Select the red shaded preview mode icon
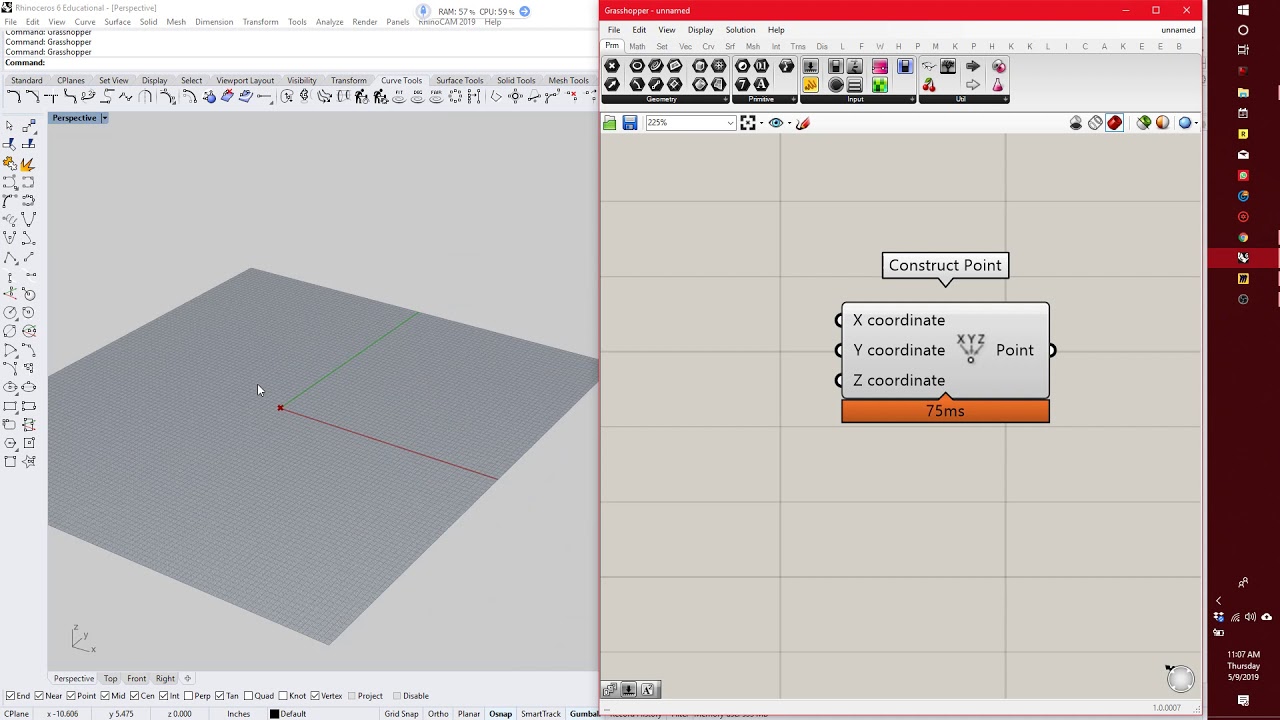The height and width of the screenshot is (720, 1280). coord(1115,123)
